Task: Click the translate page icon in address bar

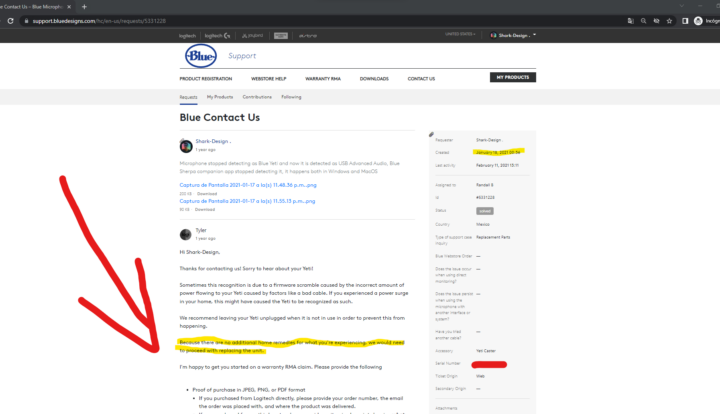Action: point(630,21)
